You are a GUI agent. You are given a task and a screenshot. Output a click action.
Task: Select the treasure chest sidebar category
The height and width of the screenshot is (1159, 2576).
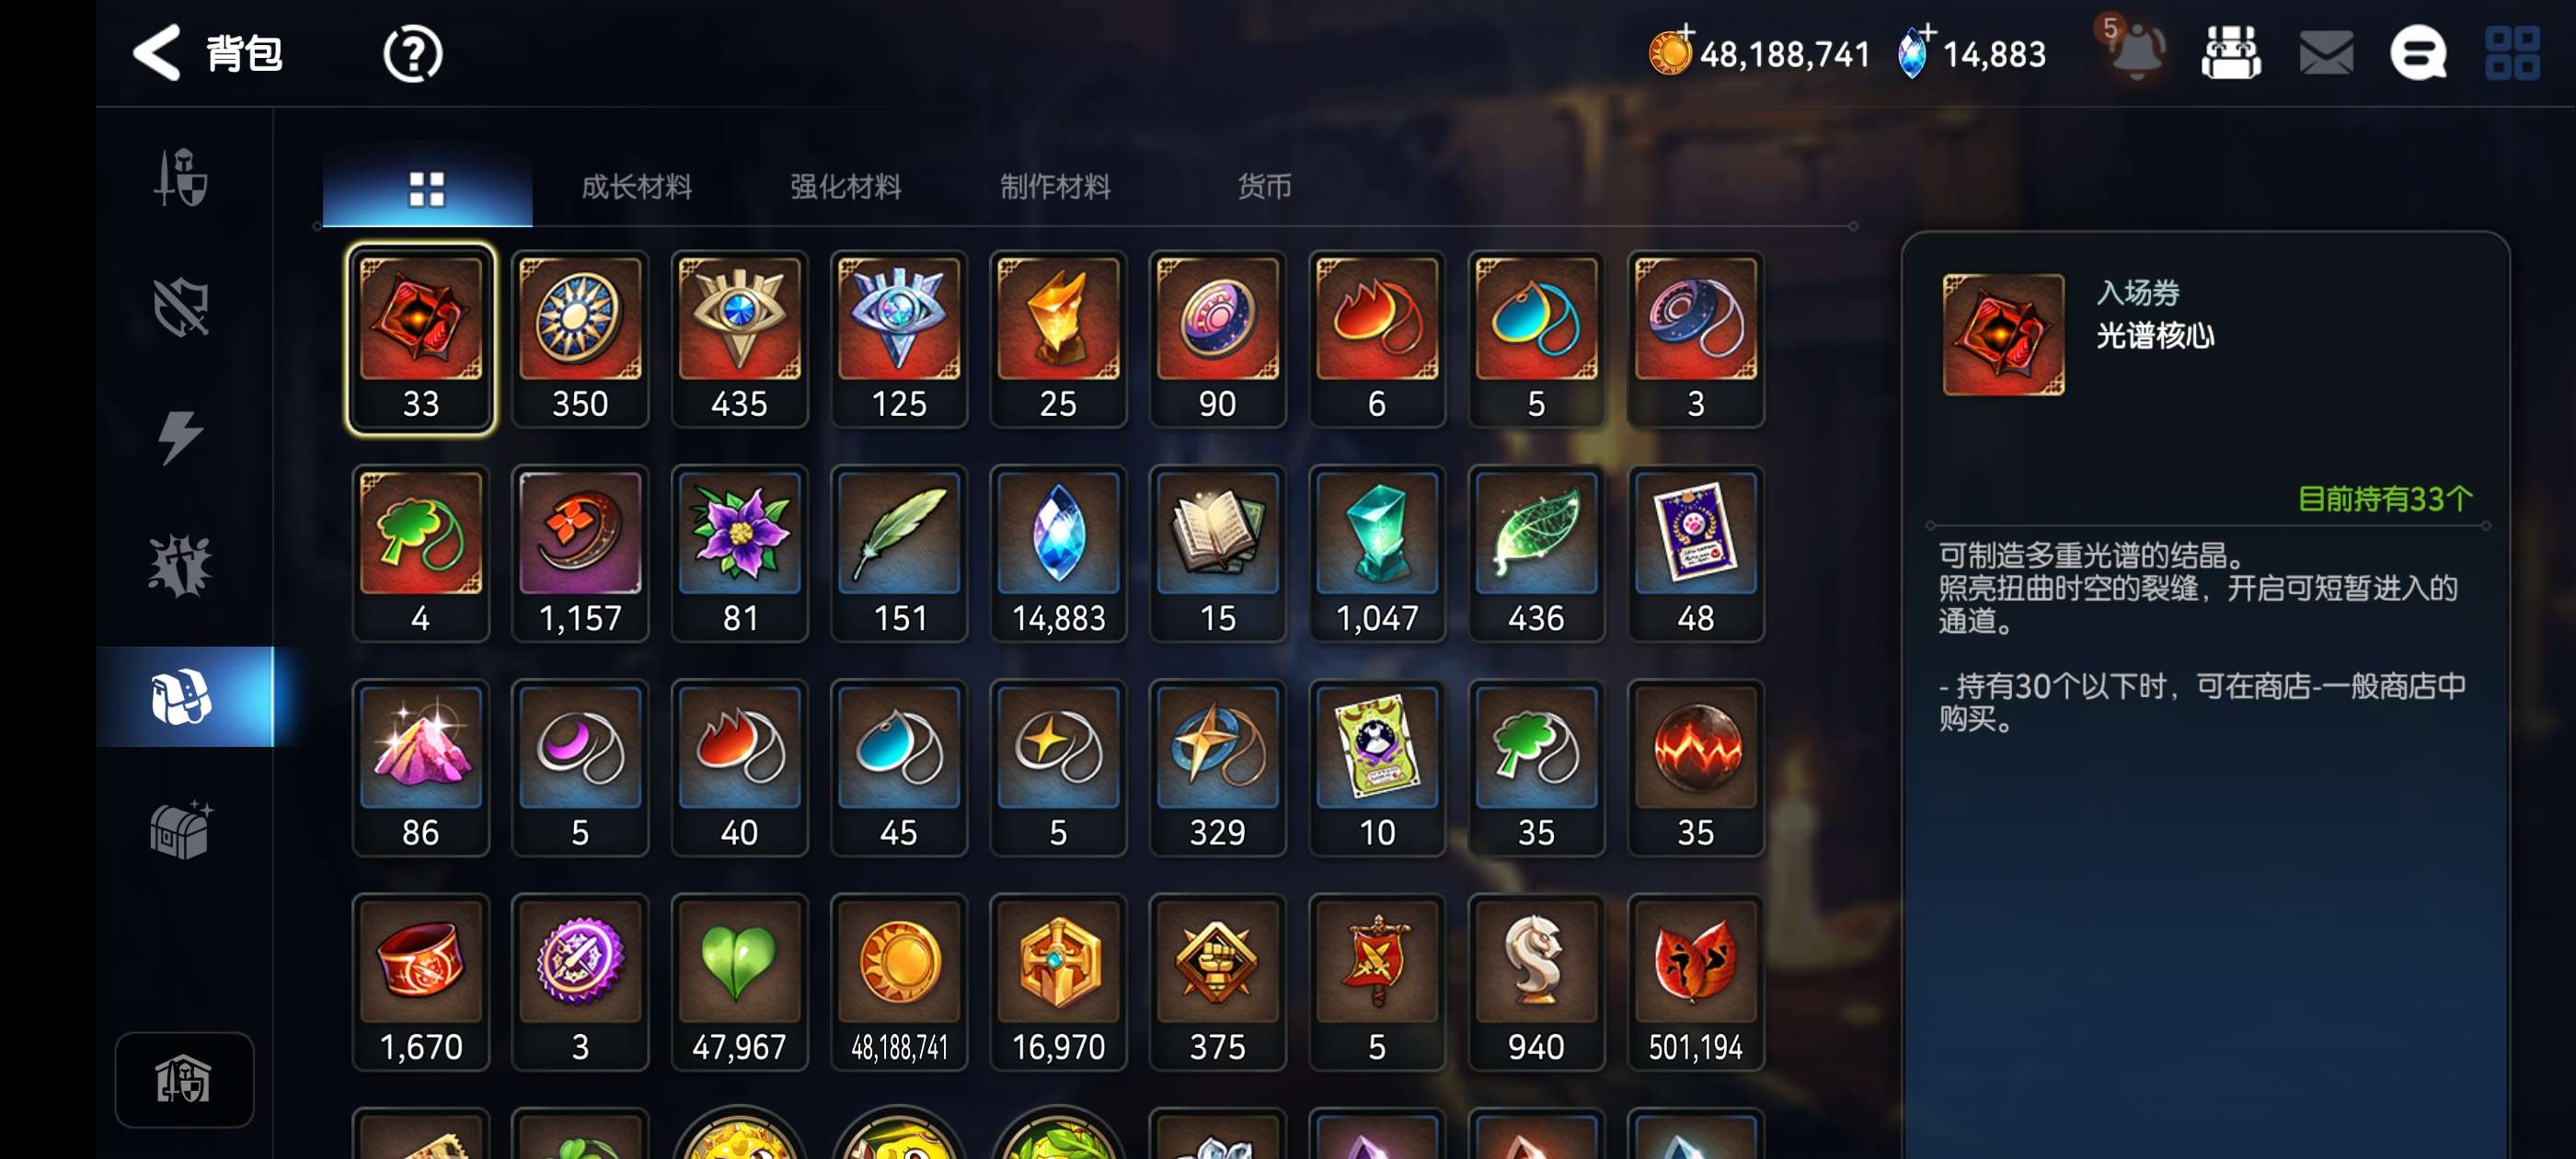[x=182, y=829]
